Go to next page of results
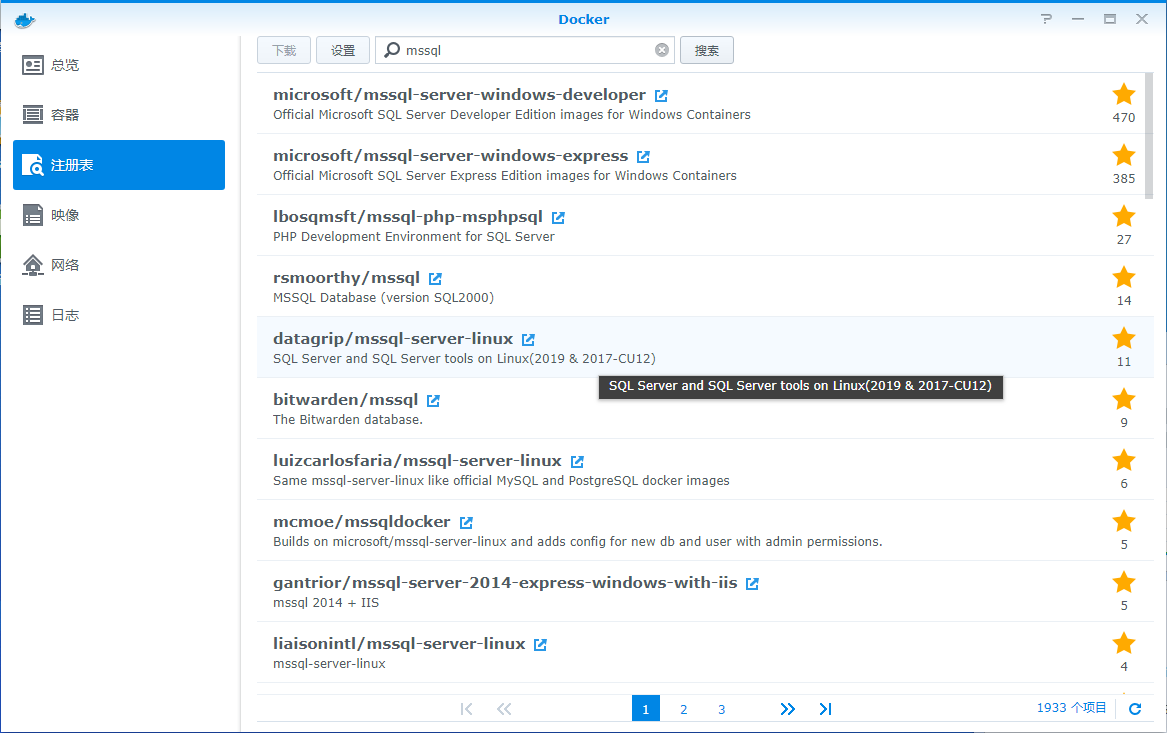The height and width of the screenshot is (733, 1167). [x=787, y=708]
